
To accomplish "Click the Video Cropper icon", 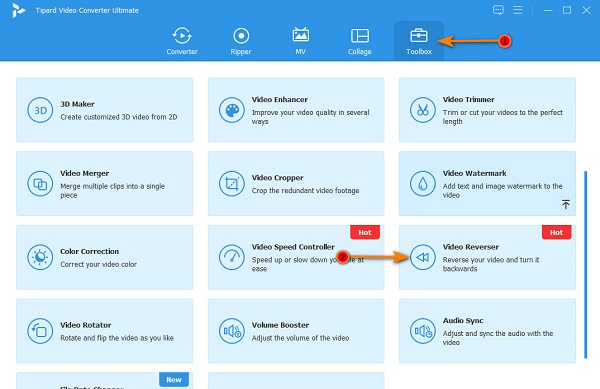I will 232,184.
